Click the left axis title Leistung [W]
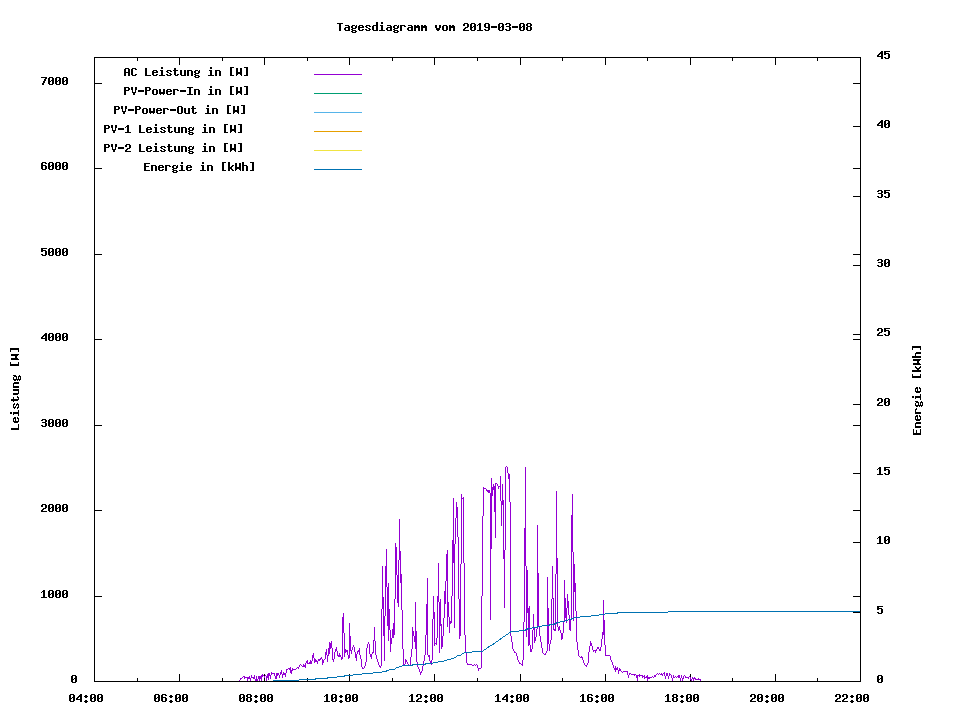 click(x=15, y=389)
